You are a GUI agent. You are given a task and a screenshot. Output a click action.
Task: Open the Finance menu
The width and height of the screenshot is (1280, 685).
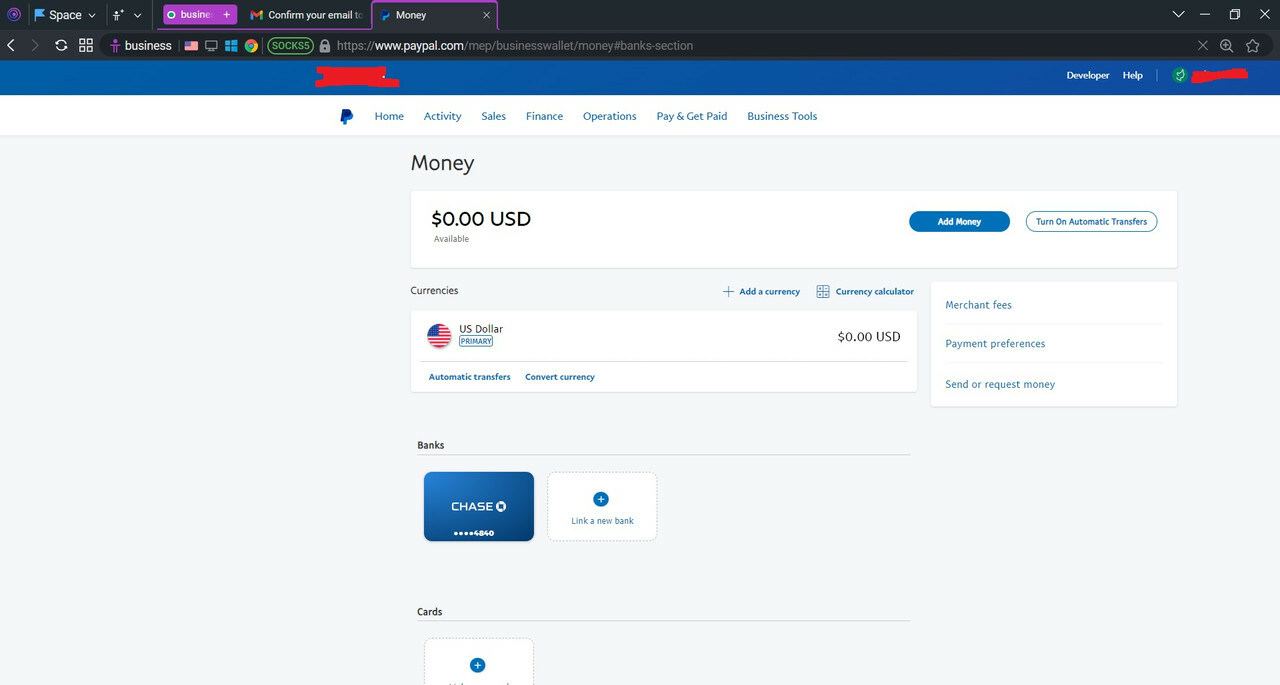(544, 116)
